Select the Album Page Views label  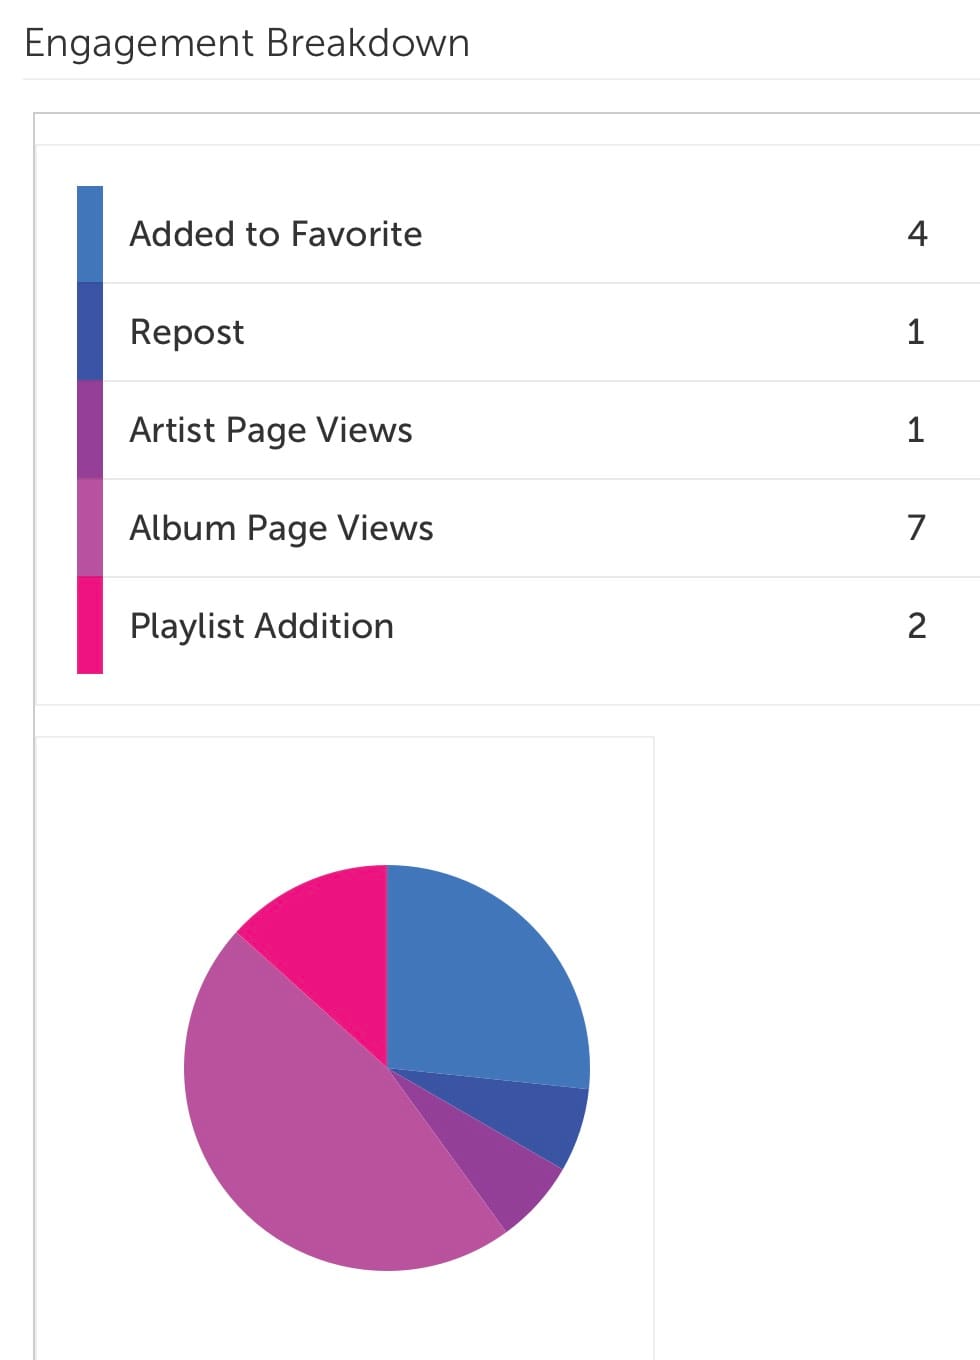pos(282,528)
